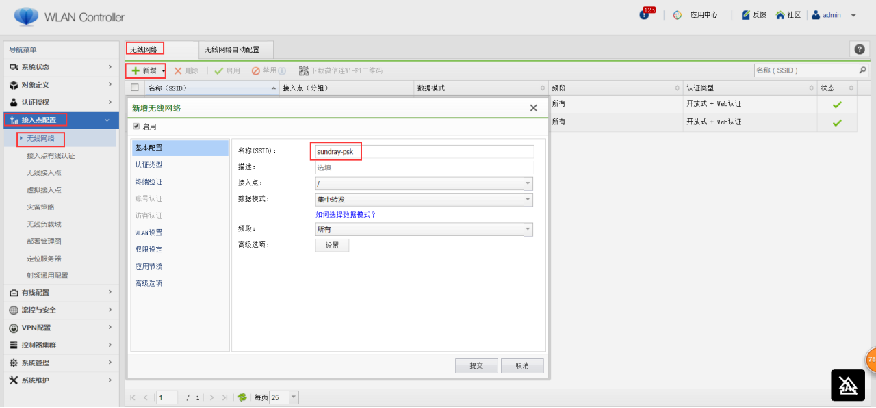
Task: Open the 应用中心 app center icon
Action: pos(678,16)
